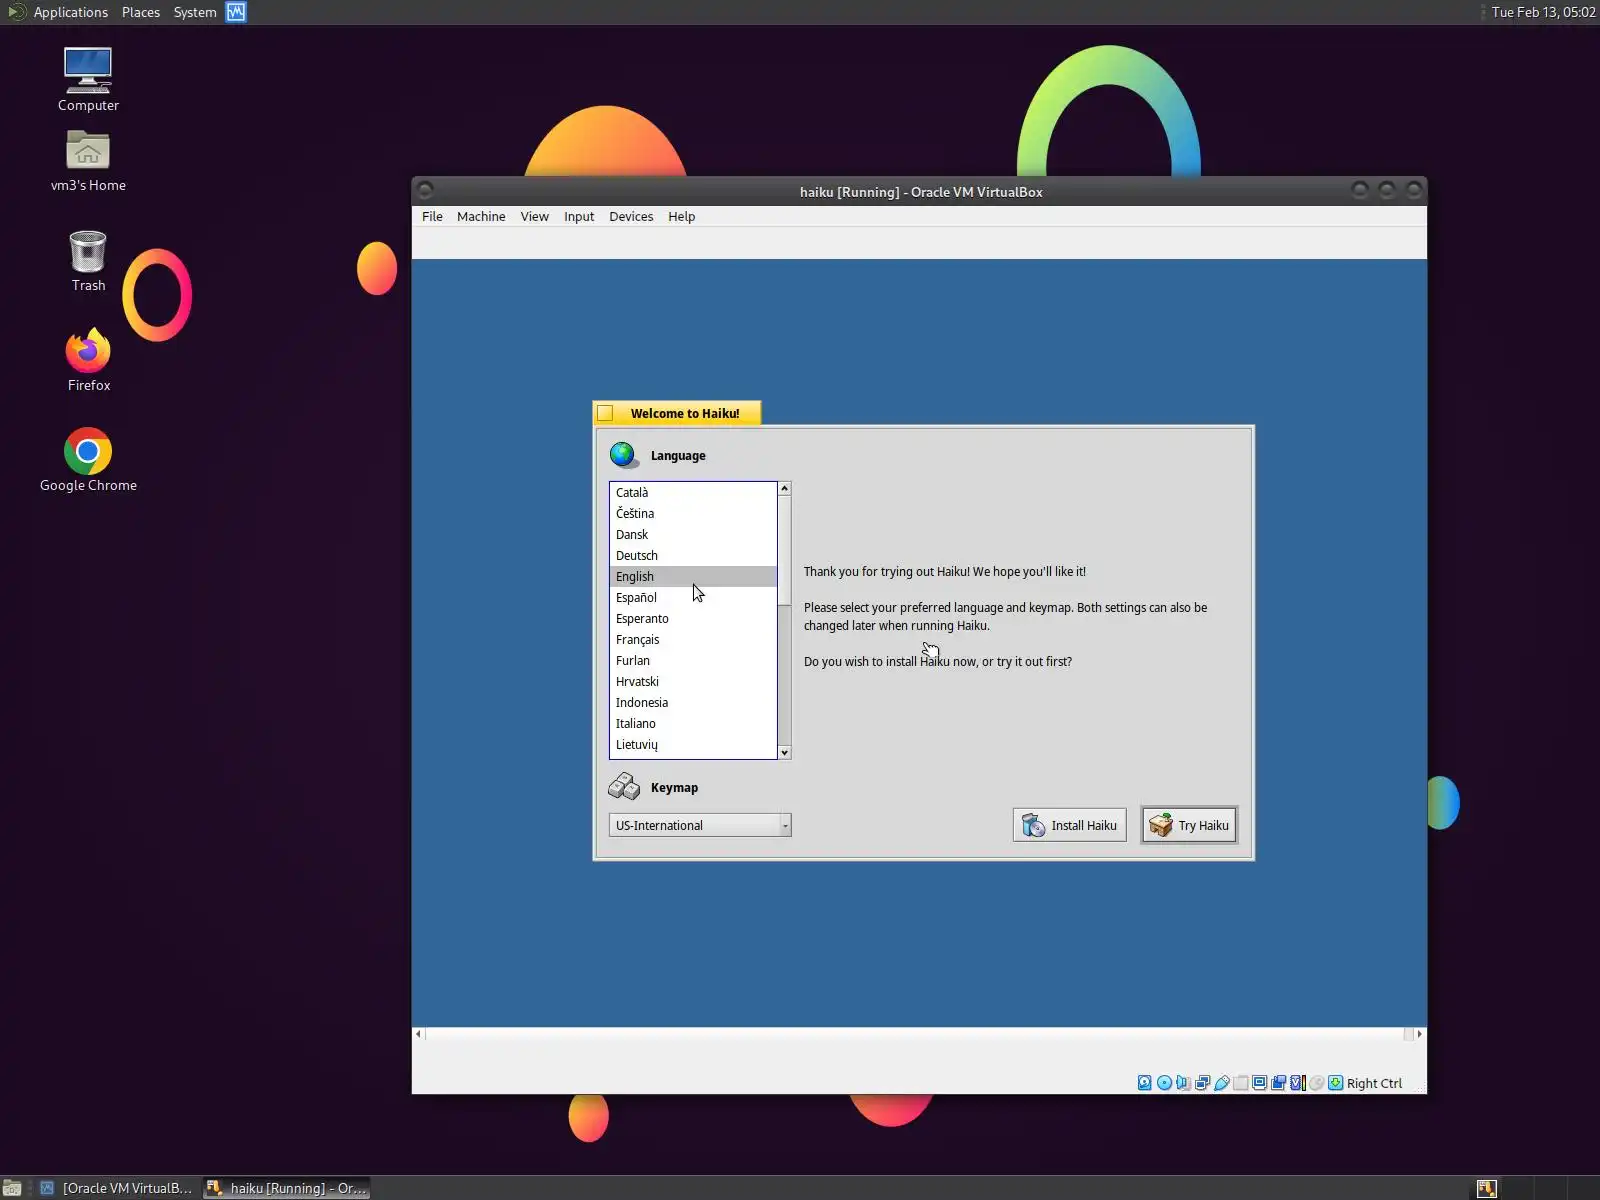
Task: Click the Right Ctrl host key label
Action: coord(1374,1083)
